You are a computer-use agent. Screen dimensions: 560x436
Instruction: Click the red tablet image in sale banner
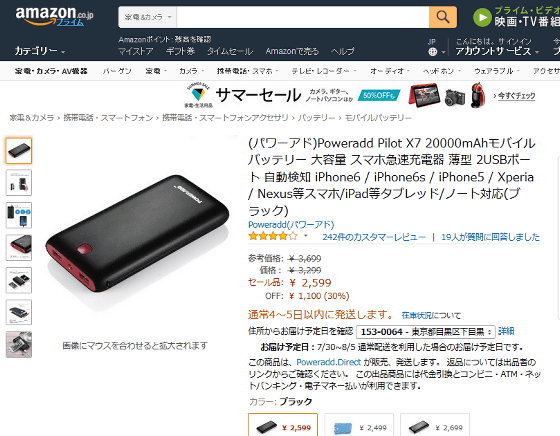pyautogui.click(x=425, y=95)
